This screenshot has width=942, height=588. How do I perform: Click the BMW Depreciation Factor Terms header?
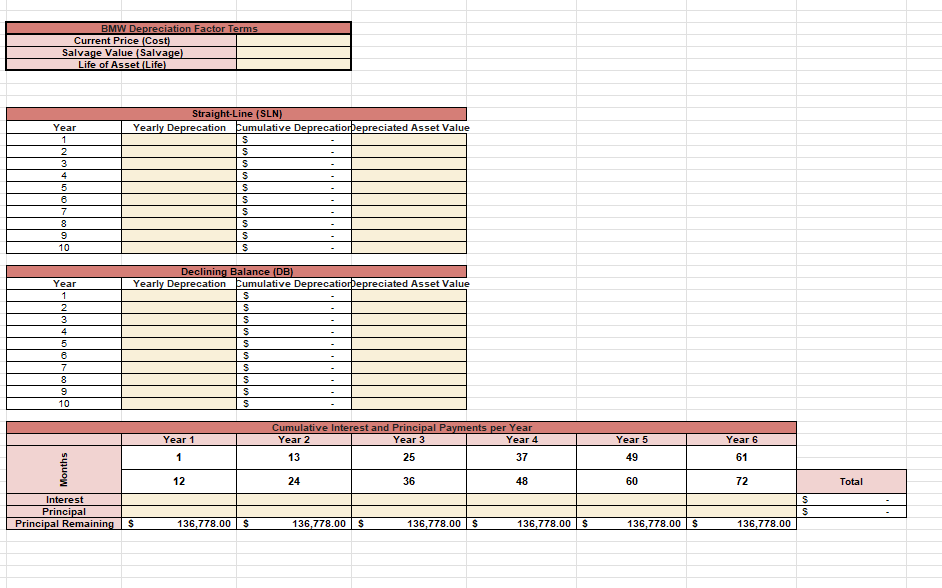[178, 29]
